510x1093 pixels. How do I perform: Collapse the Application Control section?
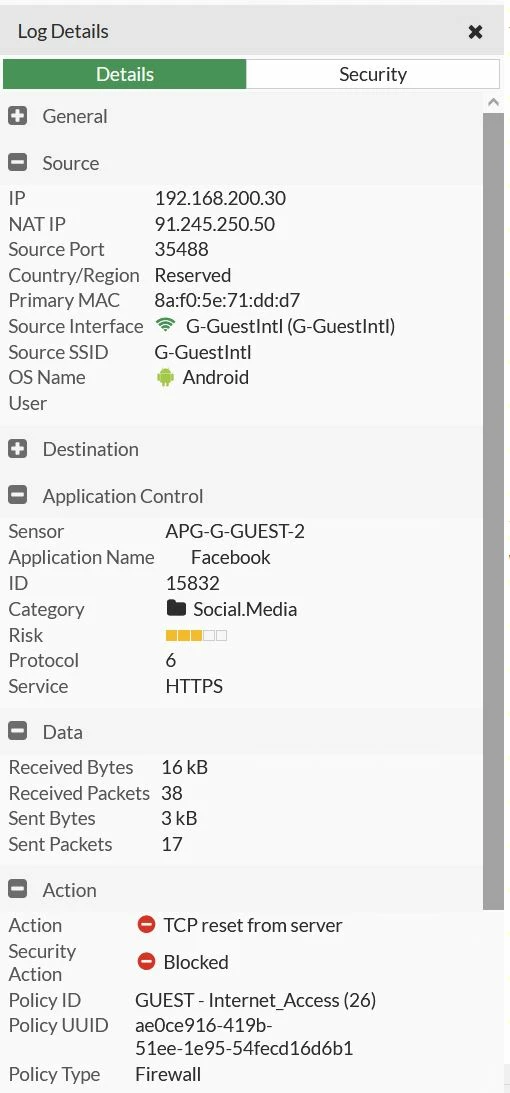point(17,496)
